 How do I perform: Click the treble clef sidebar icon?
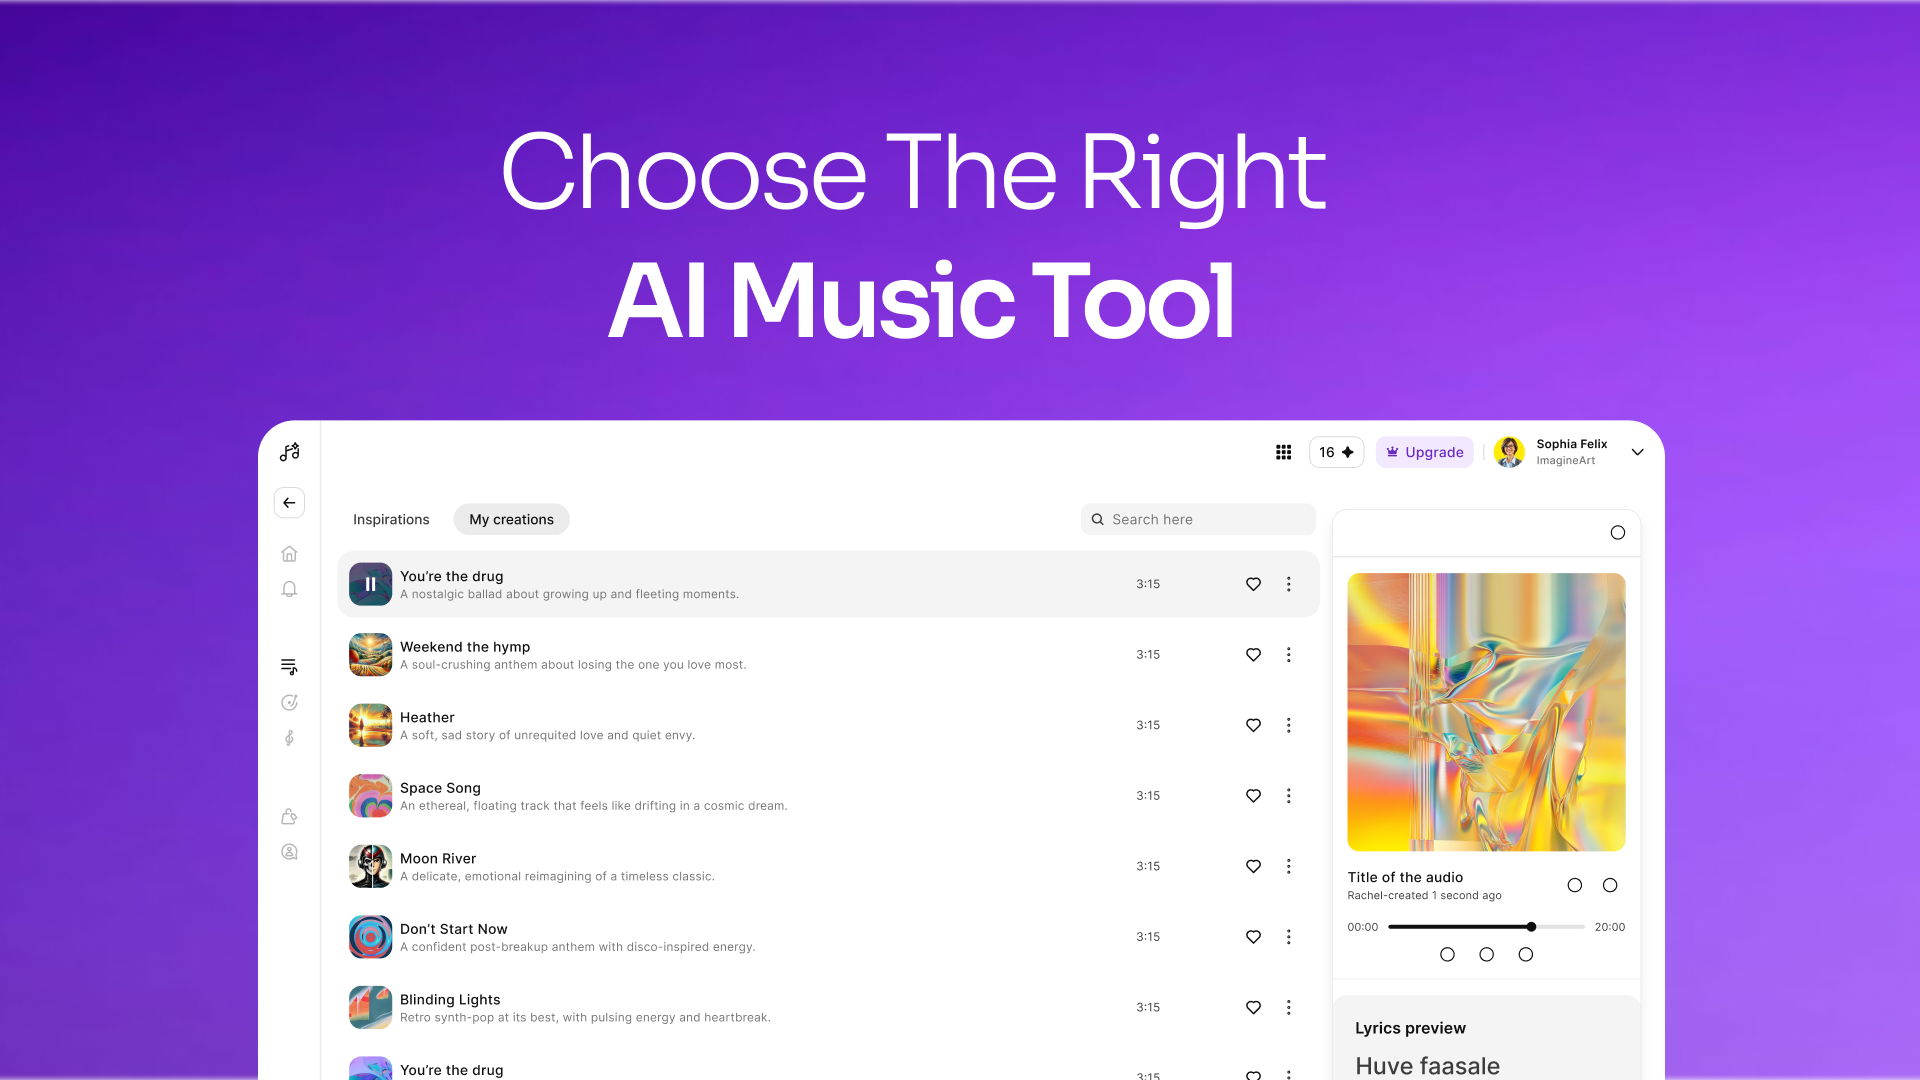289,738
